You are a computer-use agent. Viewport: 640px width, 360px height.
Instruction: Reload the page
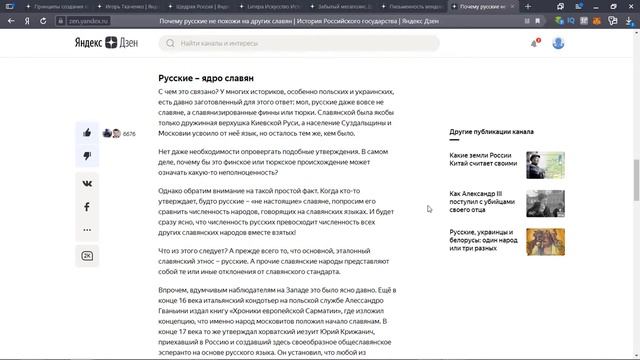(x=43, y=21)
